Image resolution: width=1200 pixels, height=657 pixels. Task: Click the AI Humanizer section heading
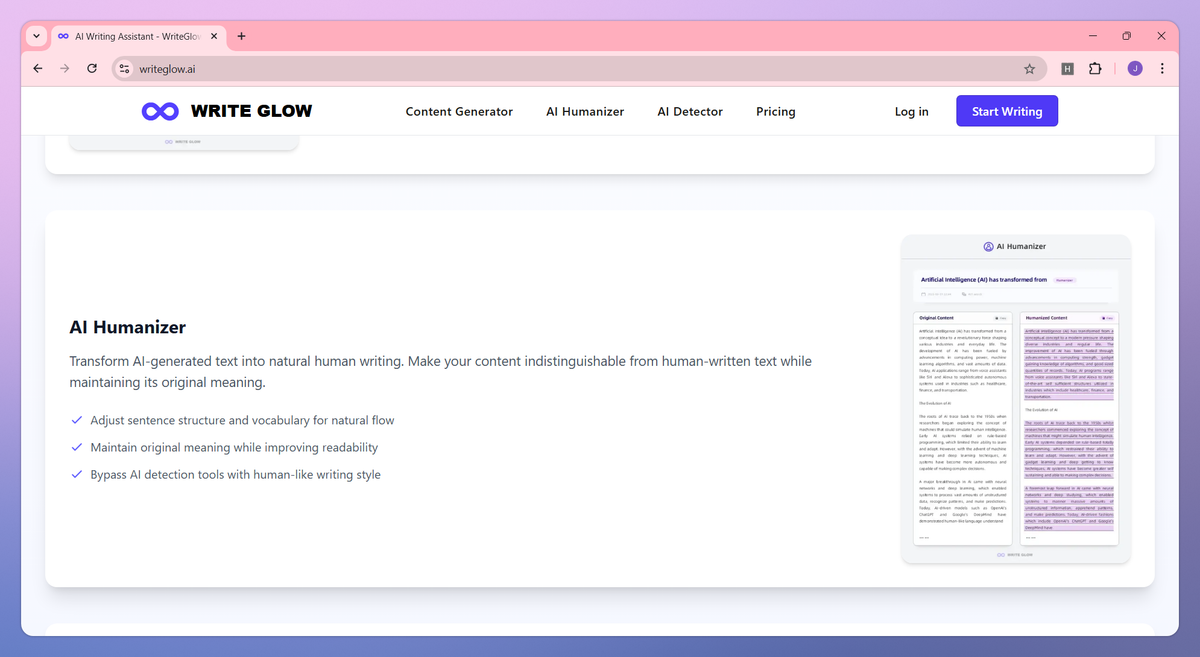click(x=127, y=327)
